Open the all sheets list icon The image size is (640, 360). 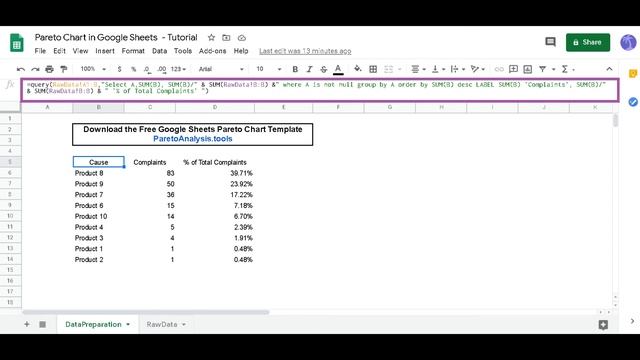pos(42,324)
